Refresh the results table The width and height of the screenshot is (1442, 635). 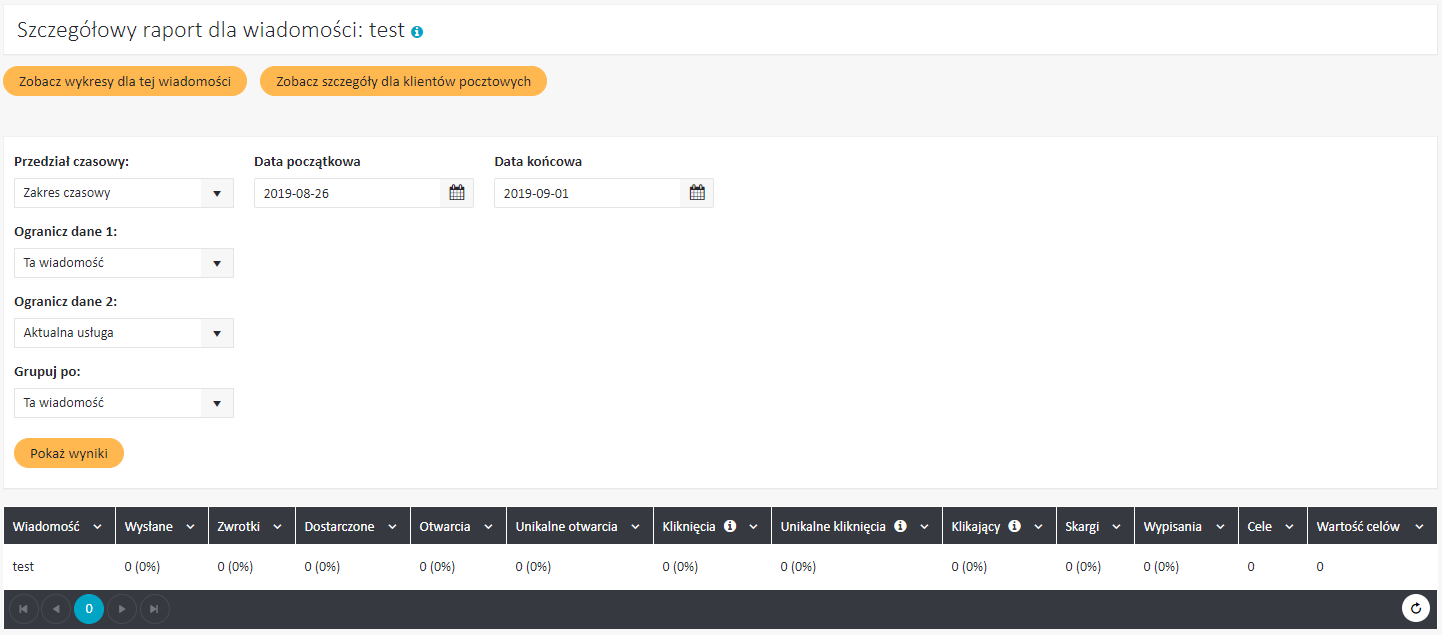click(x=1415, y=608)
